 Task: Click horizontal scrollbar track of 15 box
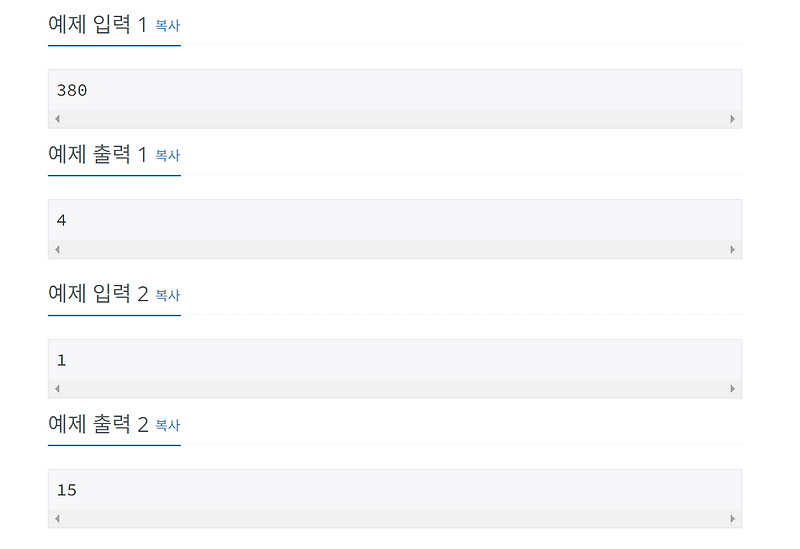click(395, 518)
